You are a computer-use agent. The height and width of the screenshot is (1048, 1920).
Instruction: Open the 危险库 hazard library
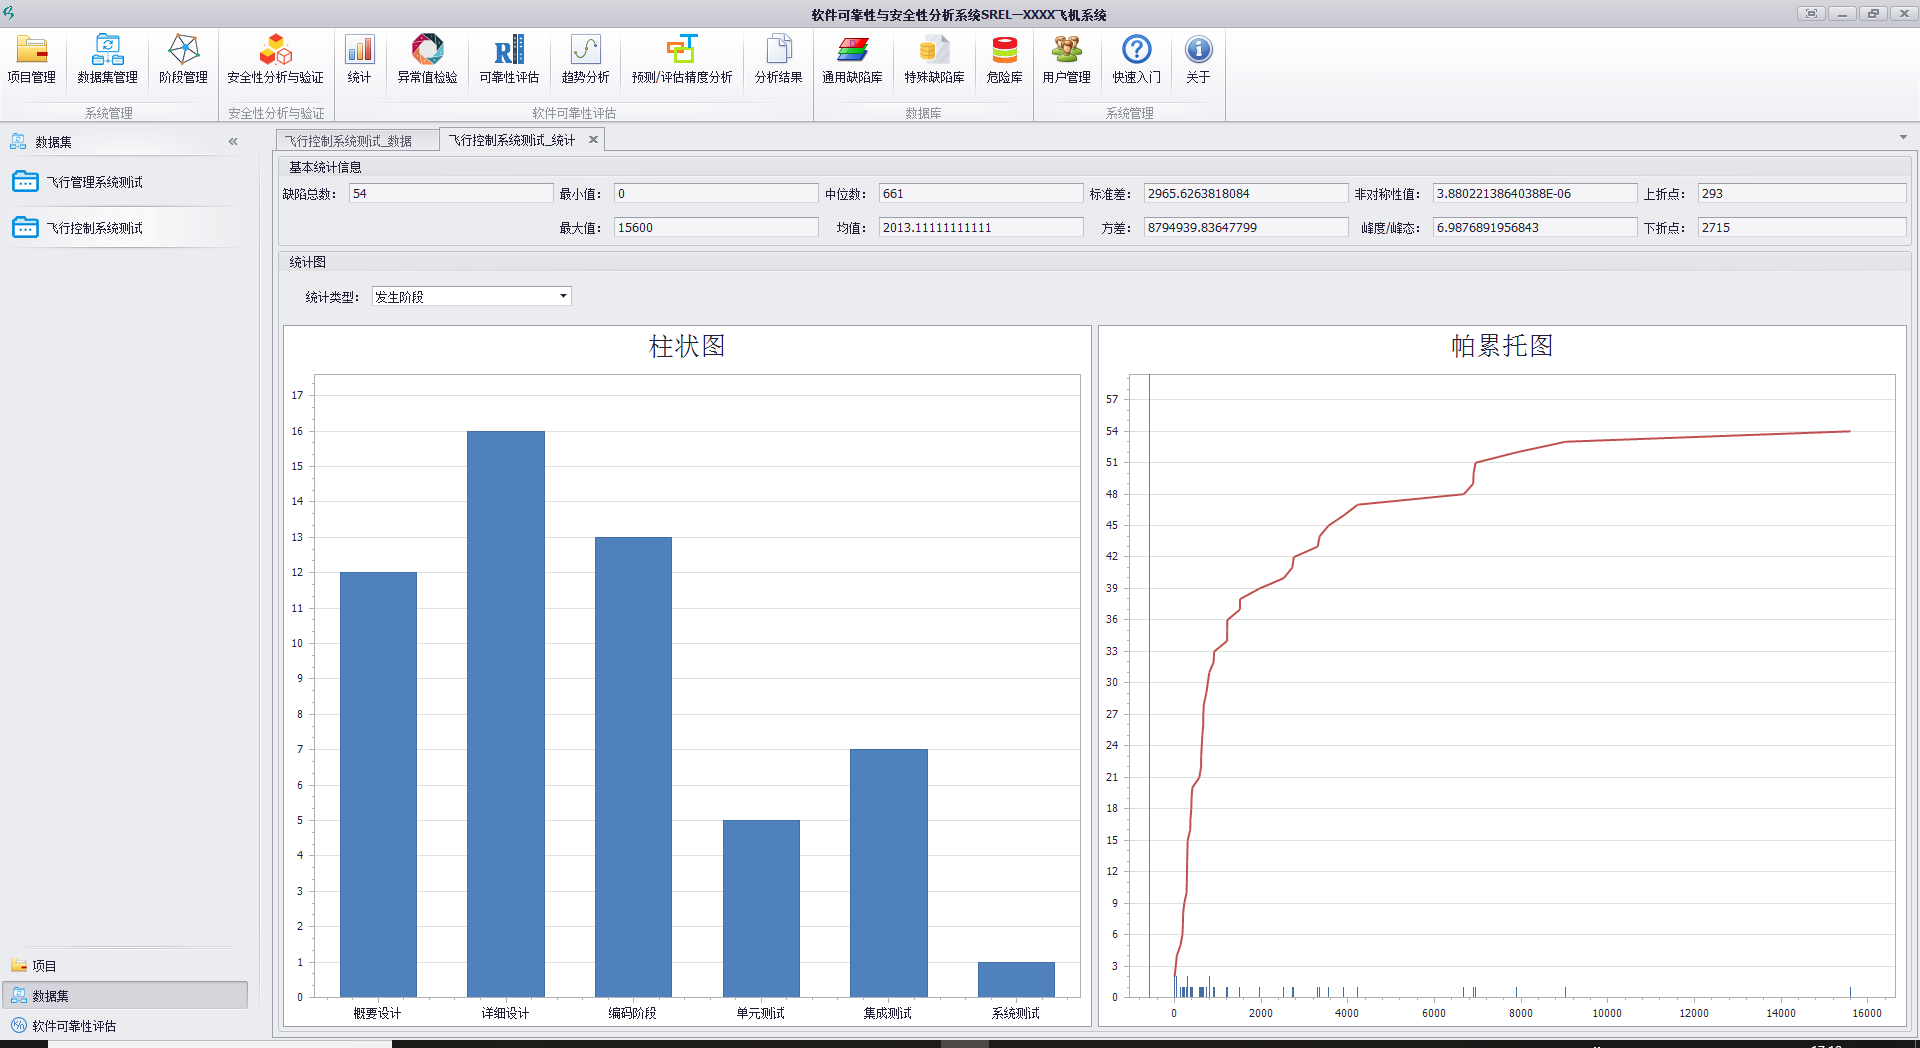pos(1004,60)
